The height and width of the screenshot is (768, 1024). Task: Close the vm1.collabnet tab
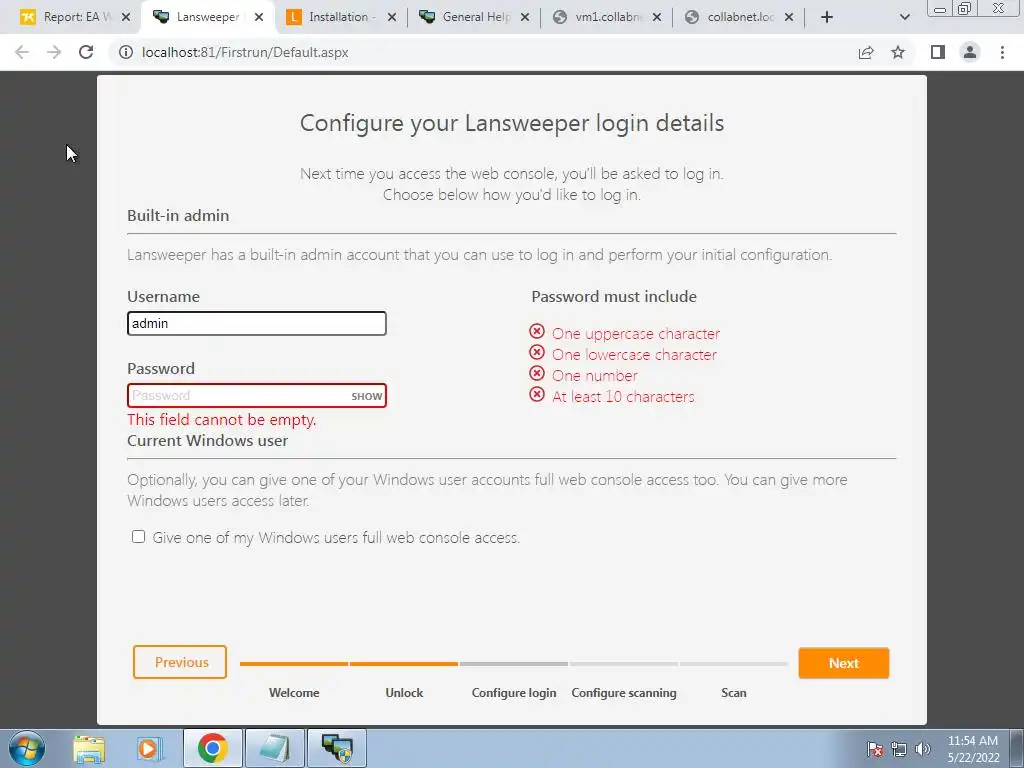(x=657, y=17)
